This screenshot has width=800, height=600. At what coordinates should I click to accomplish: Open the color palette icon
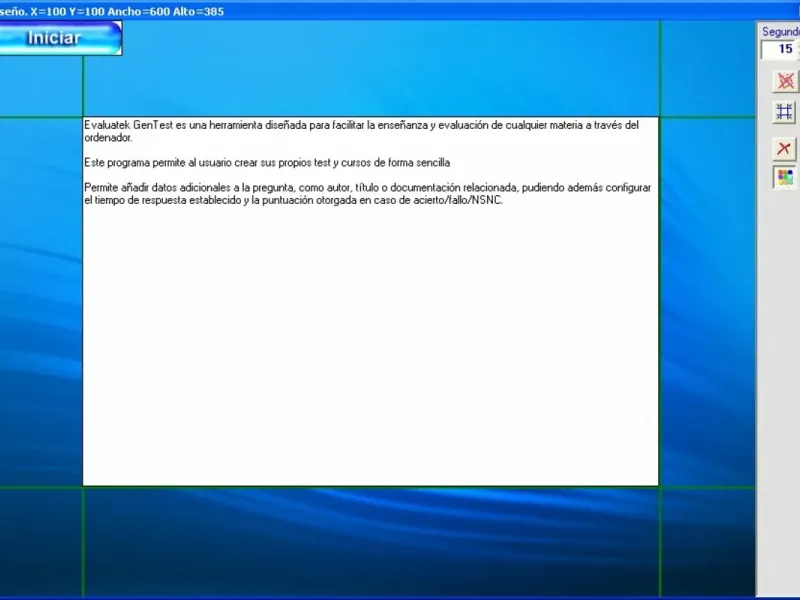(x=785, y=178)
